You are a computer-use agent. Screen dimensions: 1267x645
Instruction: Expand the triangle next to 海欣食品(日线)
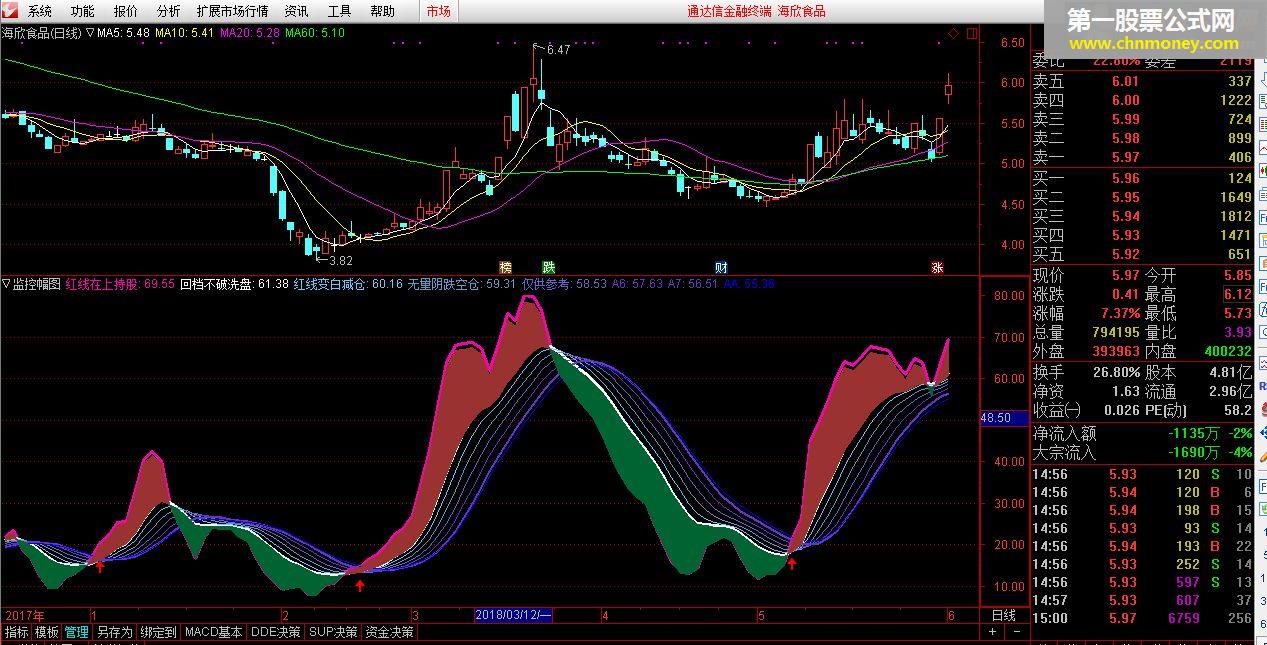[x=90, y=33]
